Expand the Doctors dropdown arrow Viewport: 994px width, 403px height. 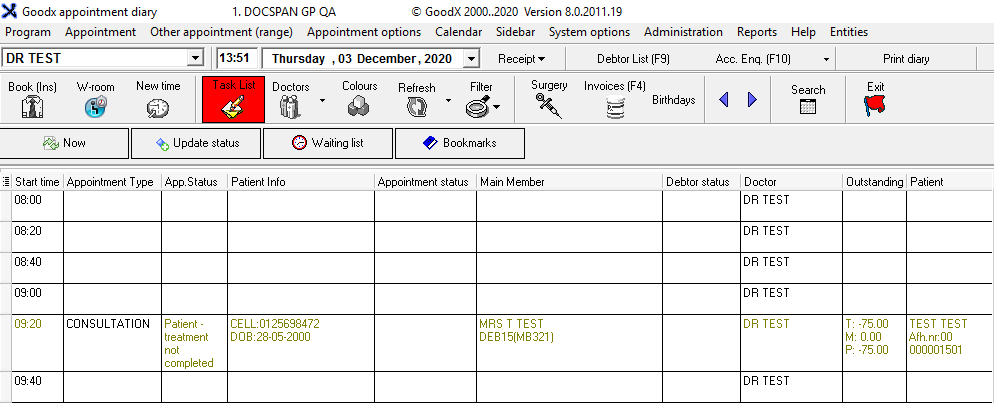coord(322,101)
